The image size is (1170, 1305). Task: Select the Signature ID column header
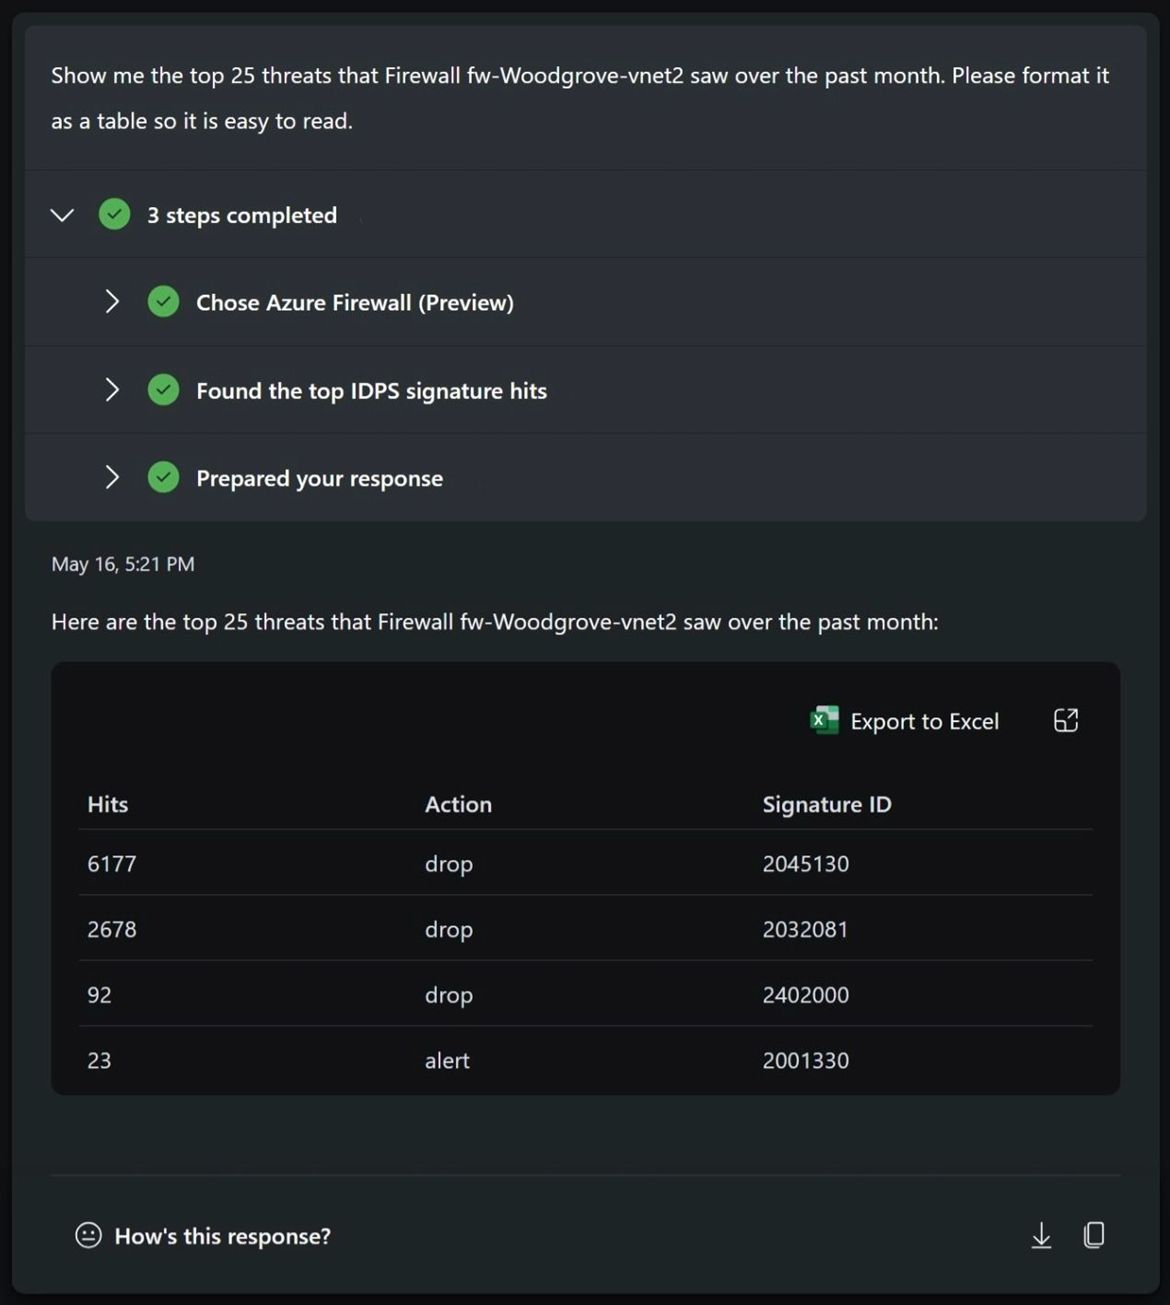coord(826,803)
